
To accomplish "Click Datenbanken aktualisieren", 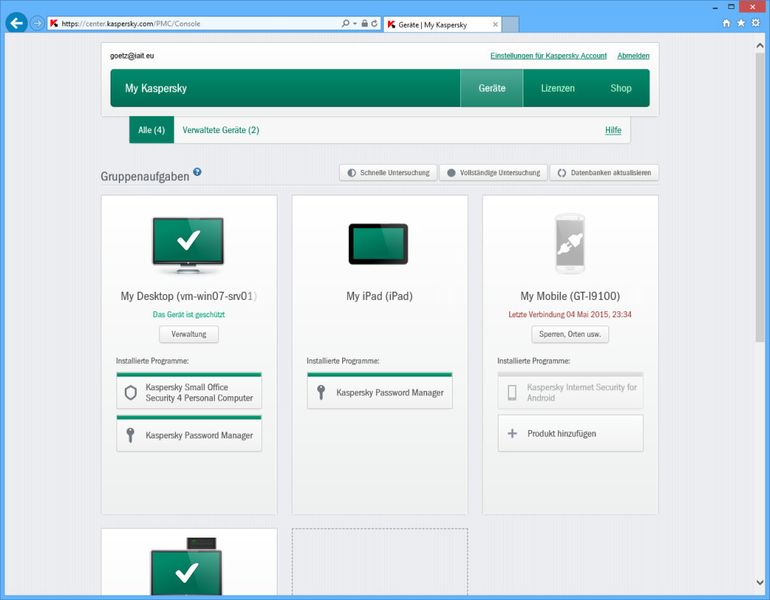I will click(x=604, y=172).
